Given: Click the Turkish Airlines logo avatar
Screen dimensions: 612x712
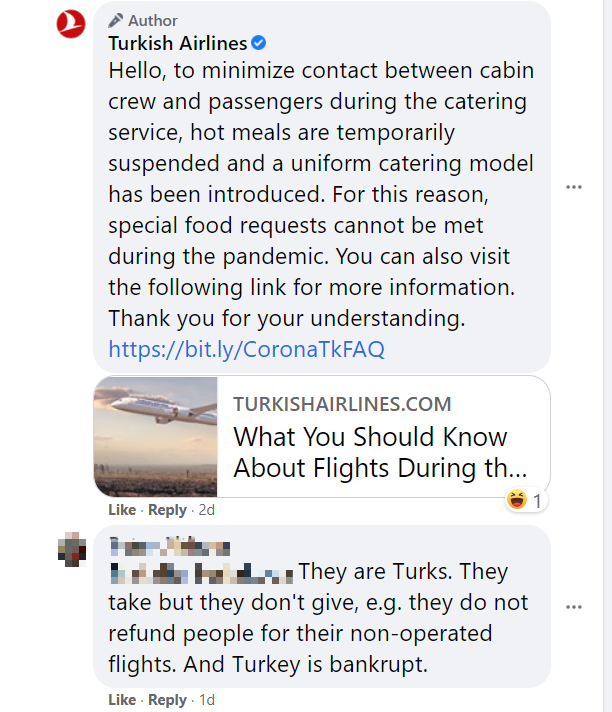Looking at the screenshot, I should pyautogui.click(x=73, y=26).
